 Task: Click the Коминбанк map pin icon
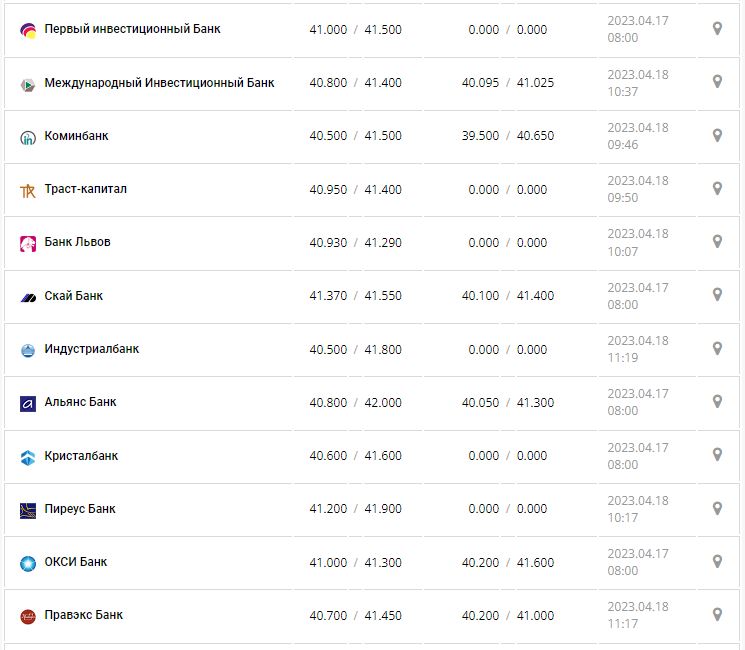[717, 135]
